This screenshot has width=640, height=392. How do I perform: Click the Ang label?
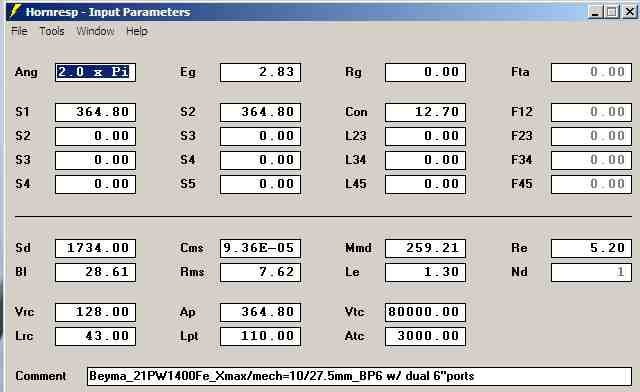click(x=26, y=72)
